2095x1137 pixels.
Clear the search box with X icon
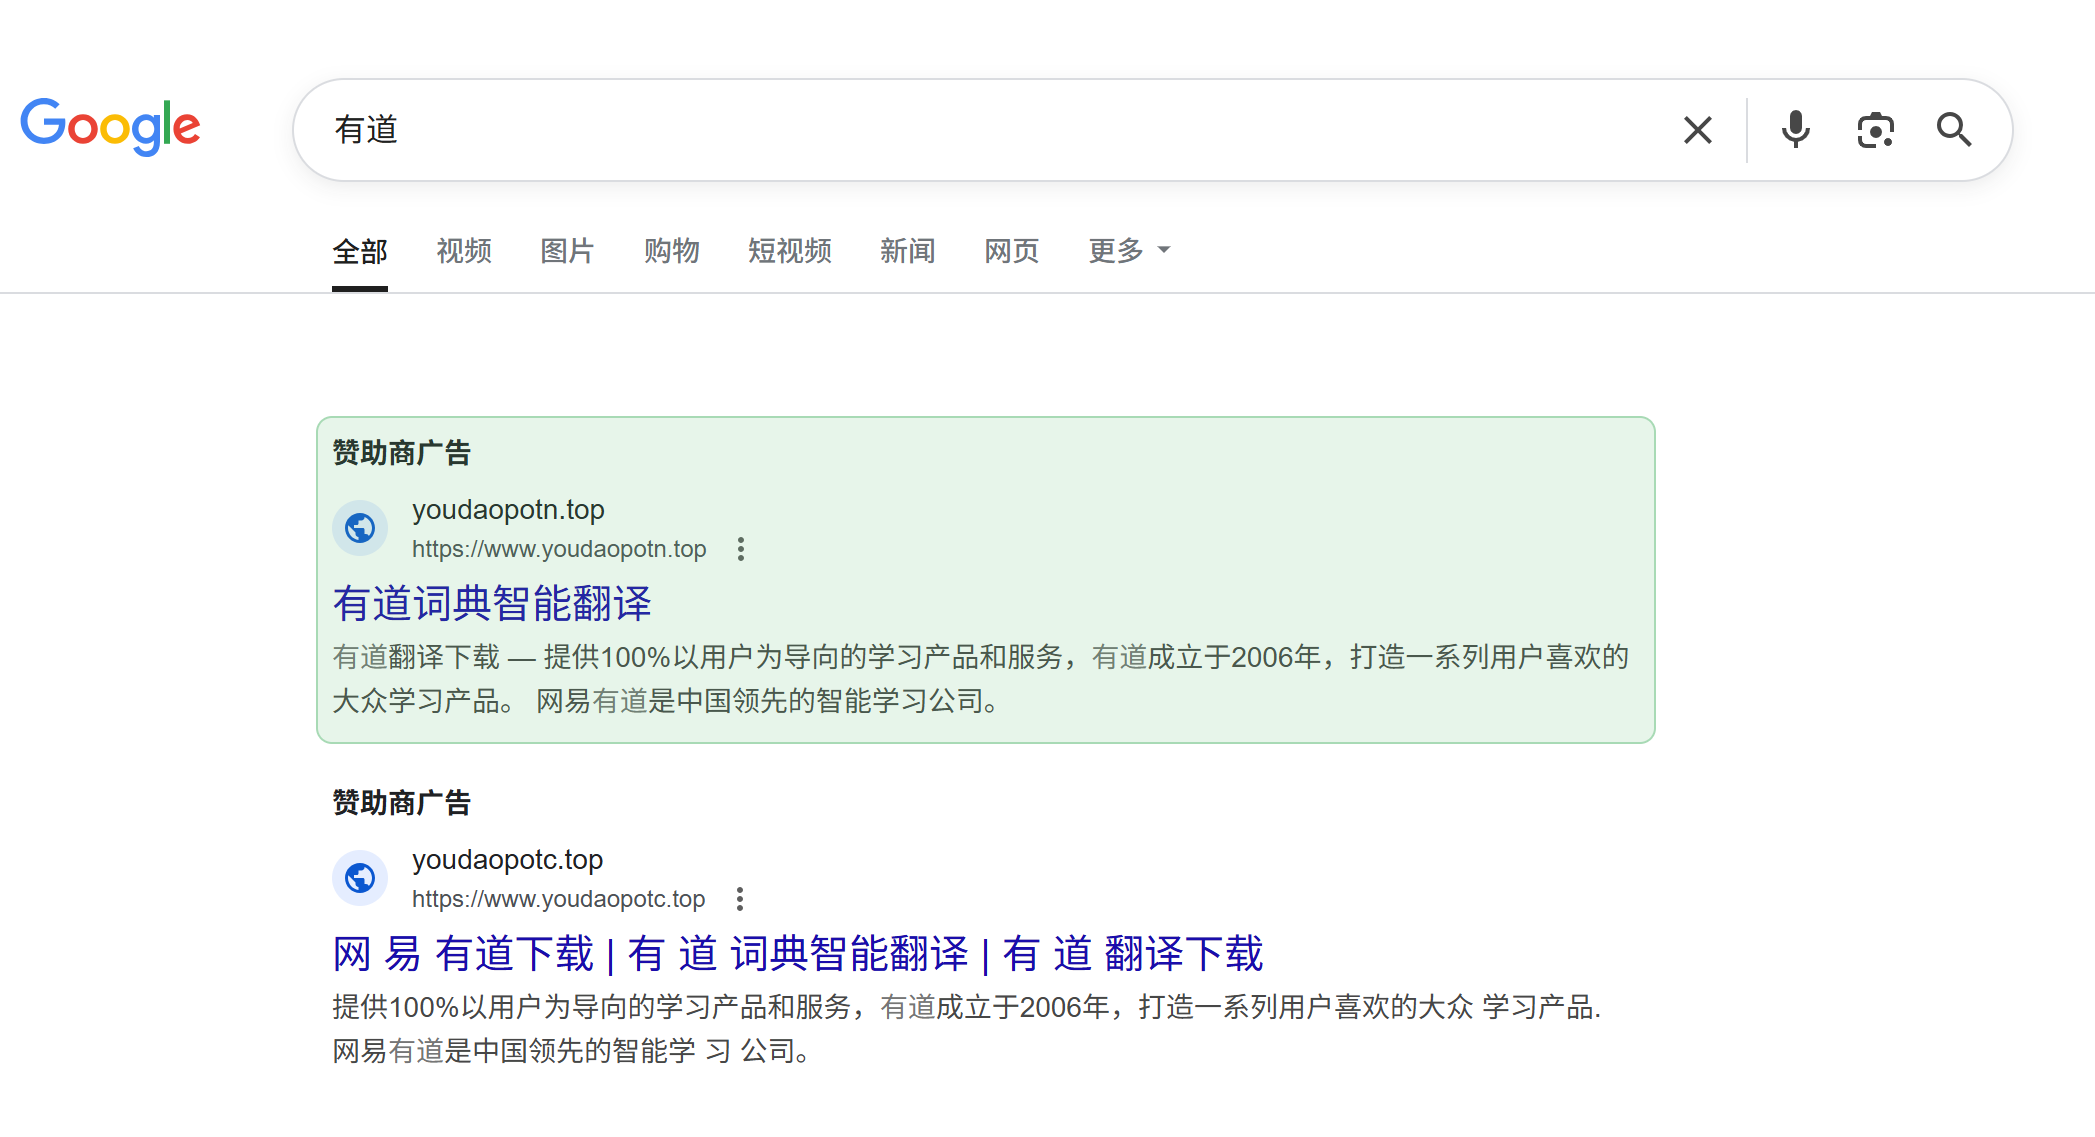point(1697,130)
